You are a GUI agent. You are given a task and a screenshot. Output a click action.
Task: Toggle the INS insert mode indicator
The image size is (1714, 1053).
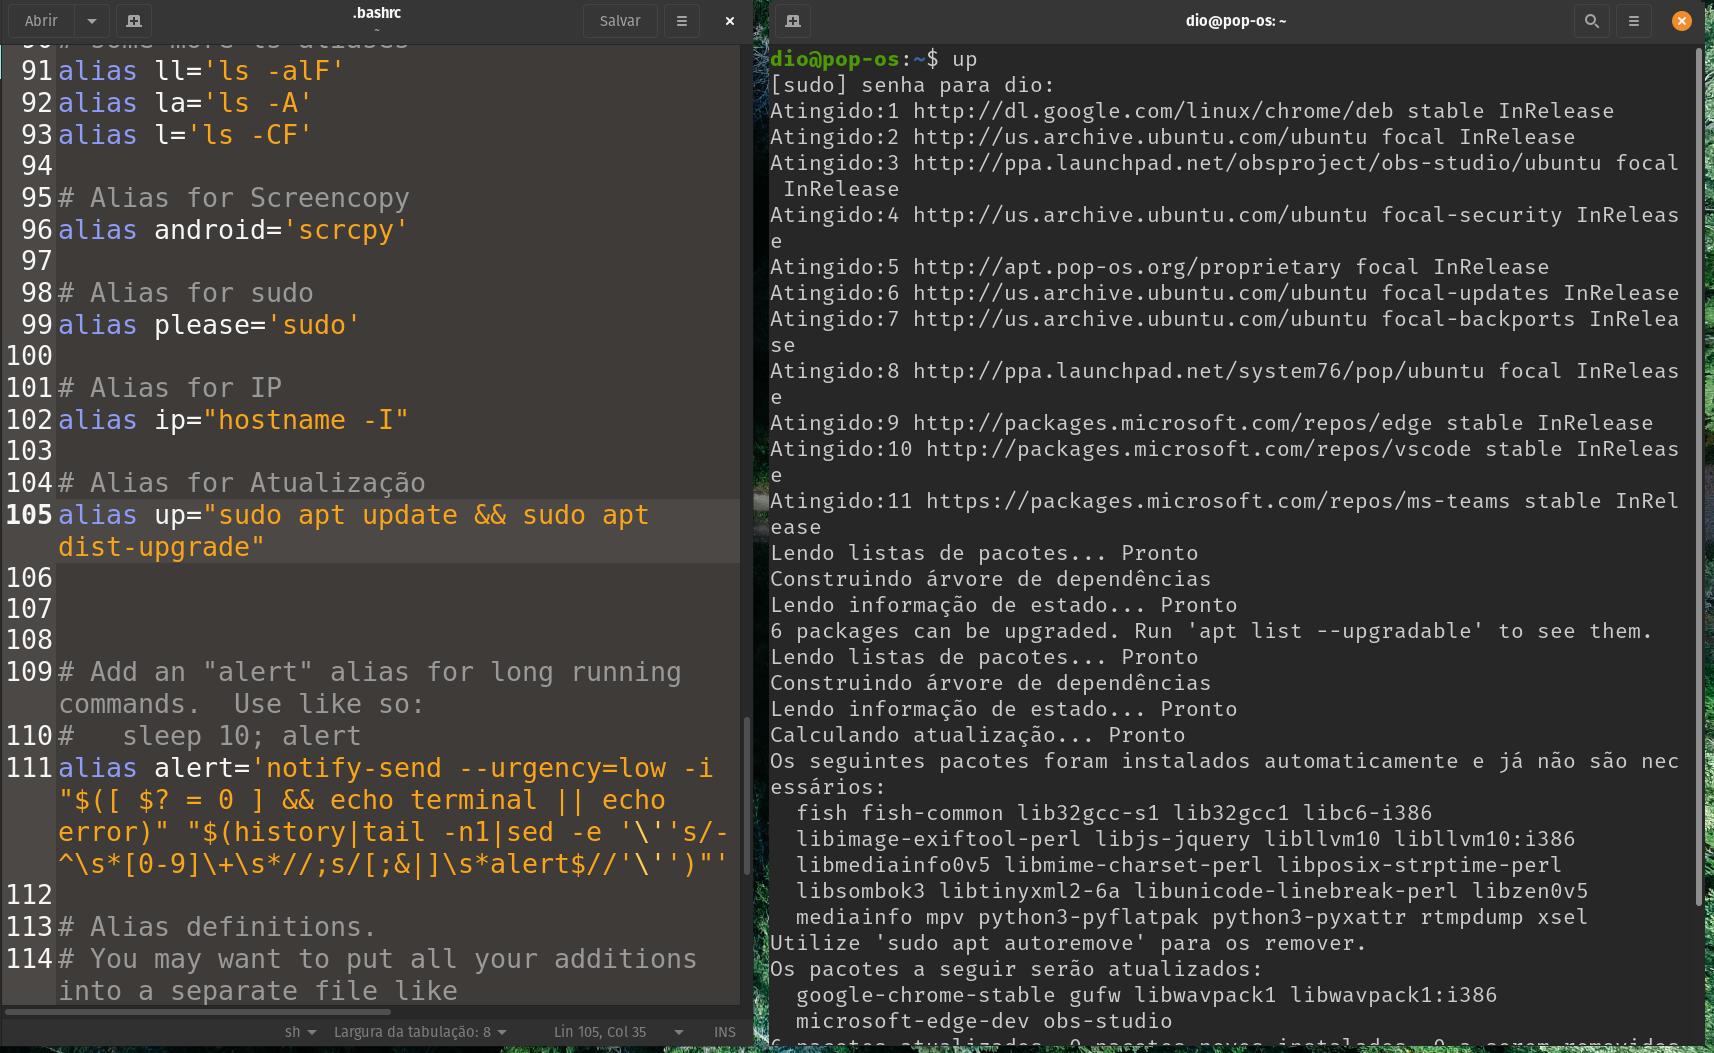[725, 1032]
